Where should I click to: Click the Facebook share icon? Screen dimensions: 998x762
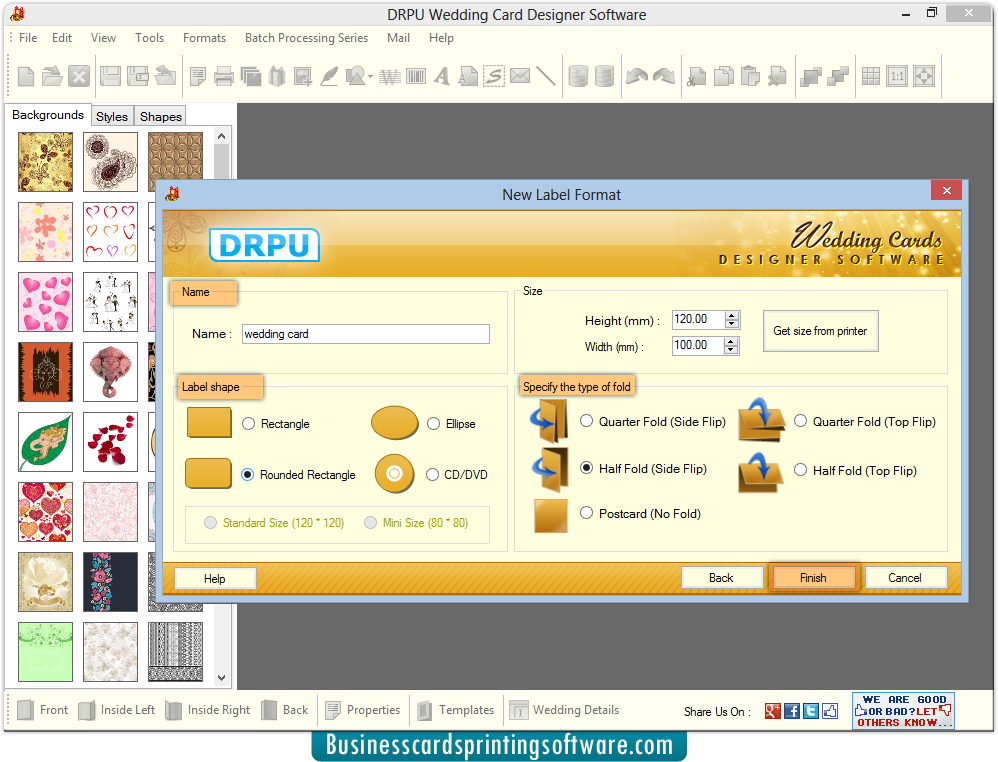792,711
